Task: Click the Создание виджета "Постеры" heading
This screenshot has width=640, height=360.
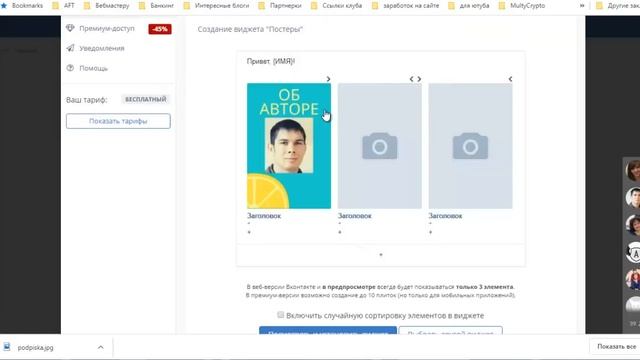Action: [250, 29]
